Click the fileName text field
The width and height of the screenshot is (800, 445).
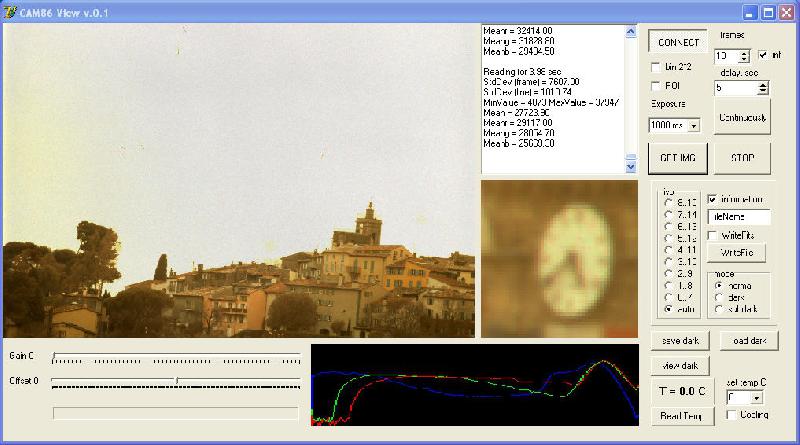pyautogui.click(x=739, y=217)
